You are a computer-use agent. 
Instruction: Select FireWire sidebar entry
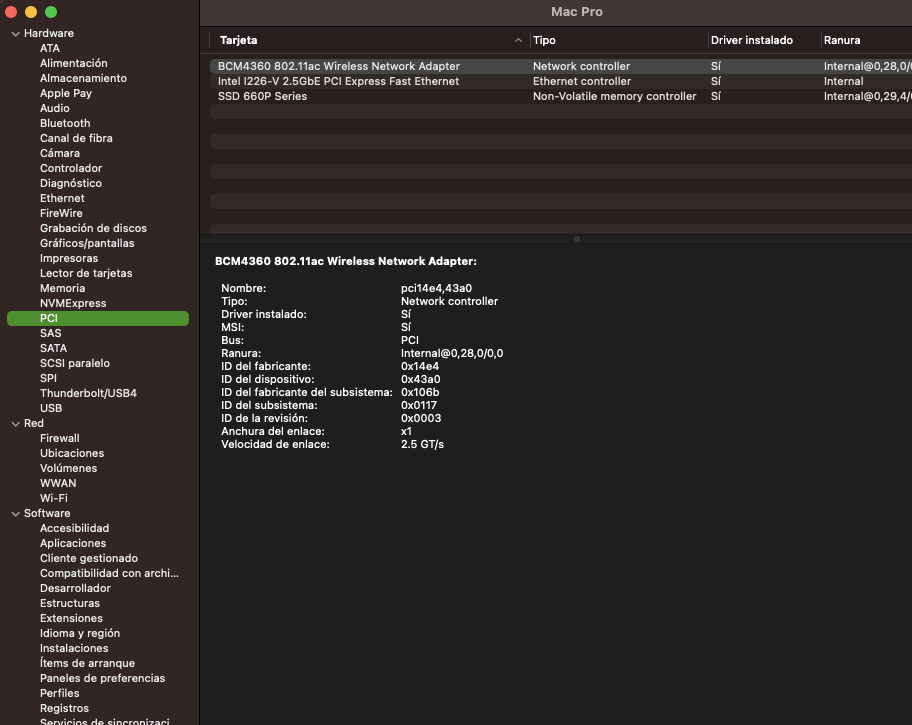[61, 214]
